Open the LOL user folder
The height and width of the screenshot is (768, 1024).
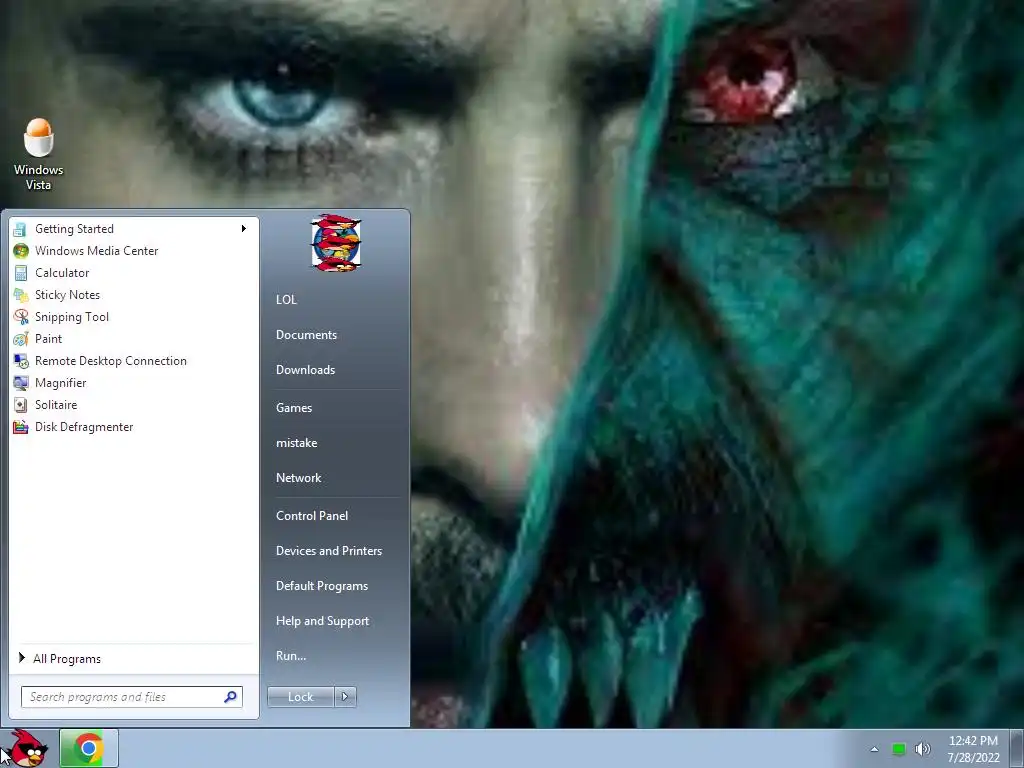tap(286, 300)
